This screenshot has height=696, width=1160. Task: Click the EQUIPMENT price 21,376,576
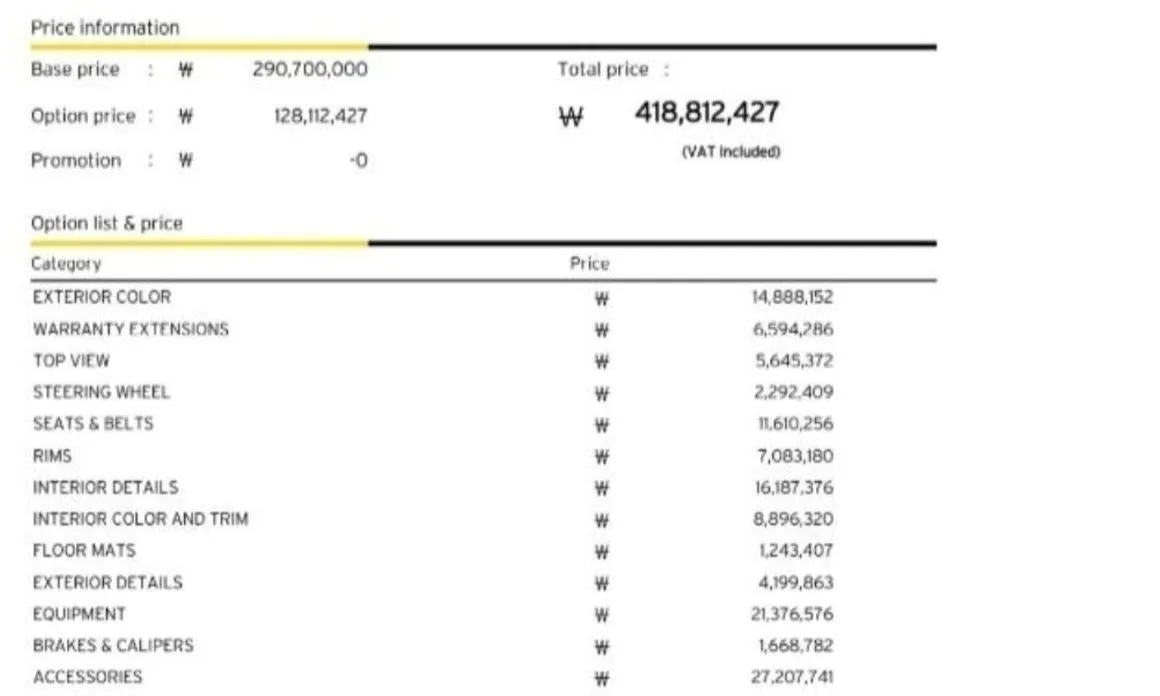[792, 614]
